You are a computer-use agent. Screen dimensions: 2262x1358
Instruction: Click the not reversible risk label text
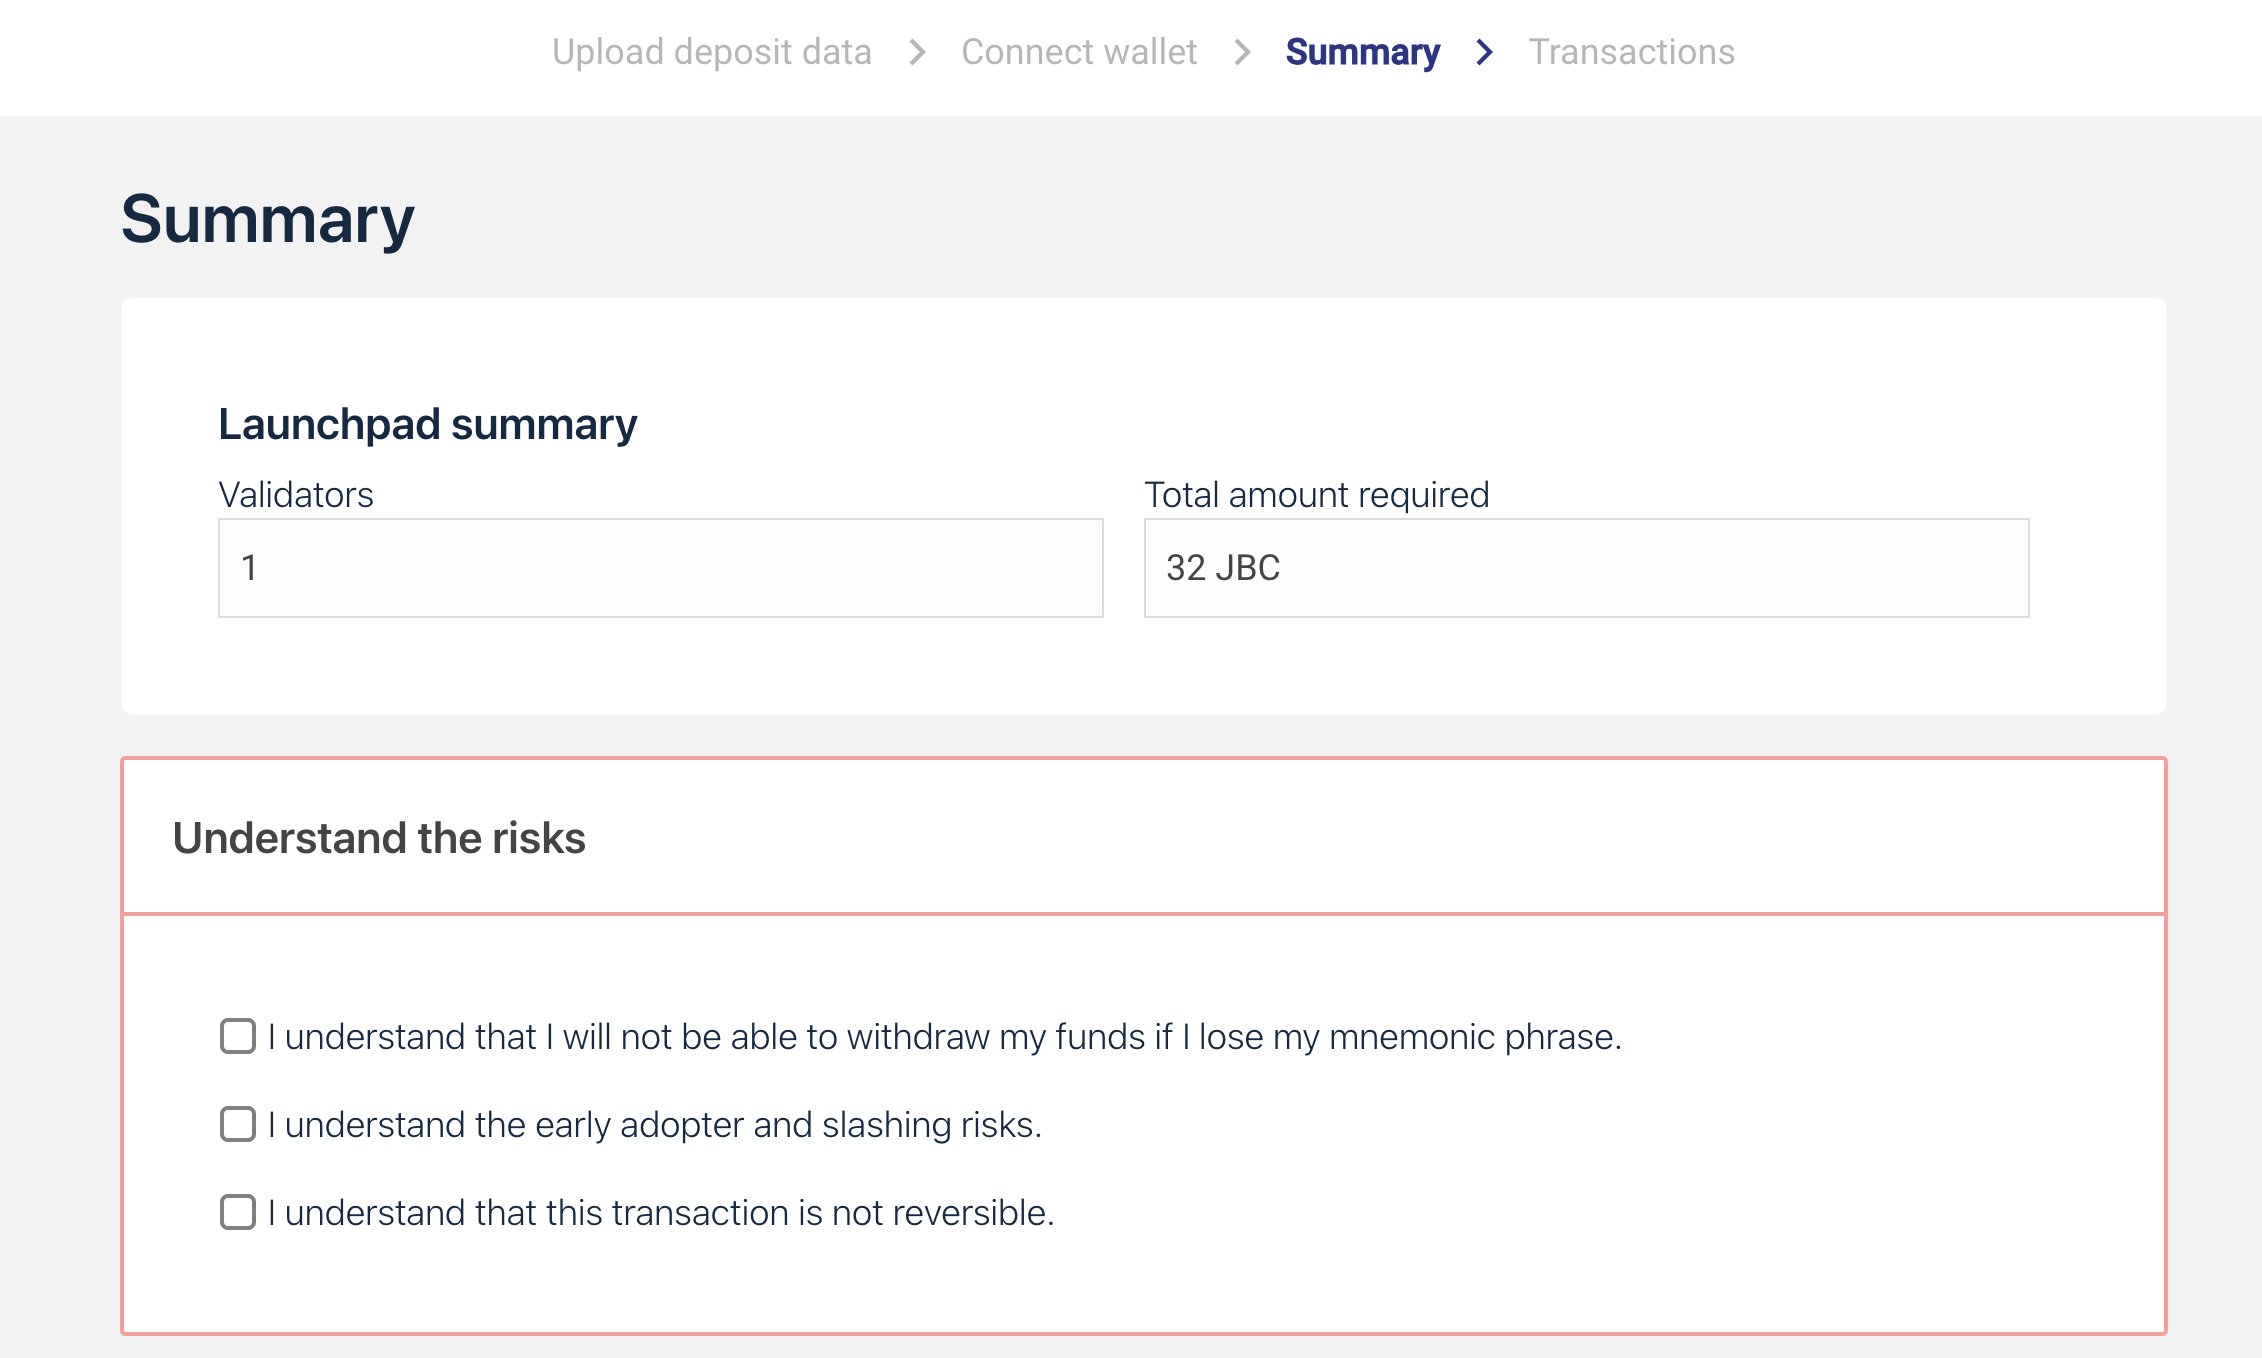[x=661, y=1213]
